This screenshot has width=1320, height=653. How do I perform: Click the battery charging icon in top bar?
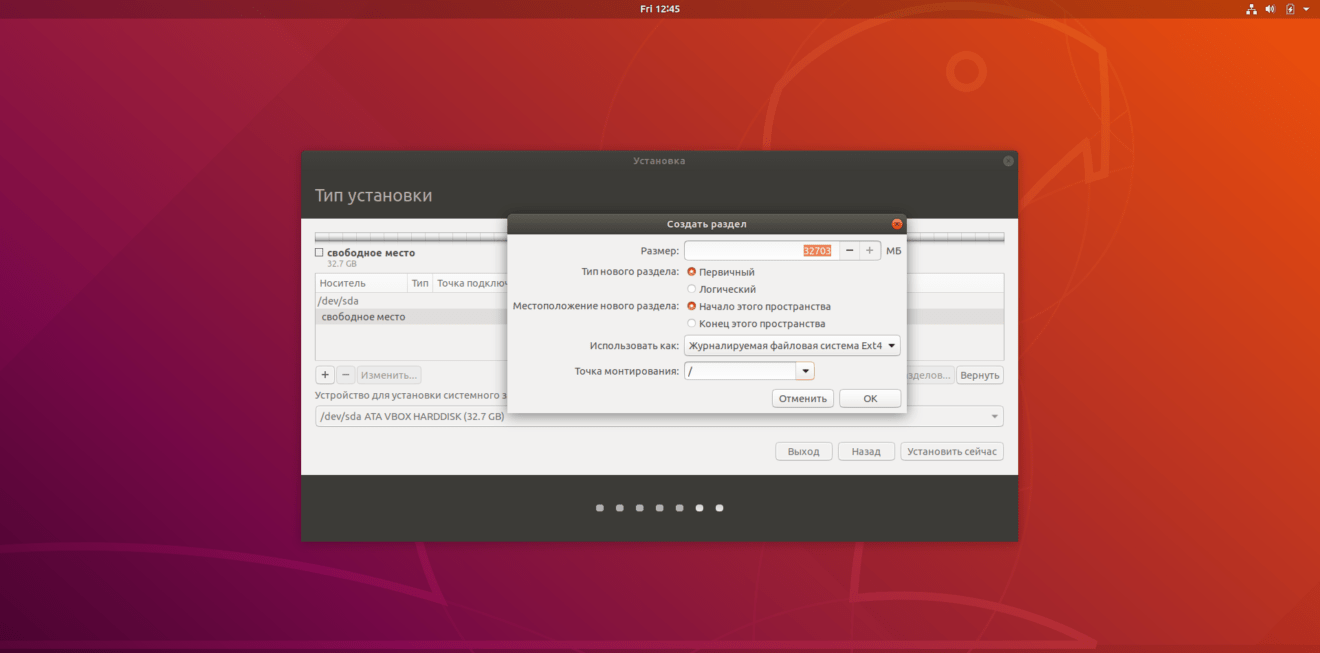(x=1289, y=8)
